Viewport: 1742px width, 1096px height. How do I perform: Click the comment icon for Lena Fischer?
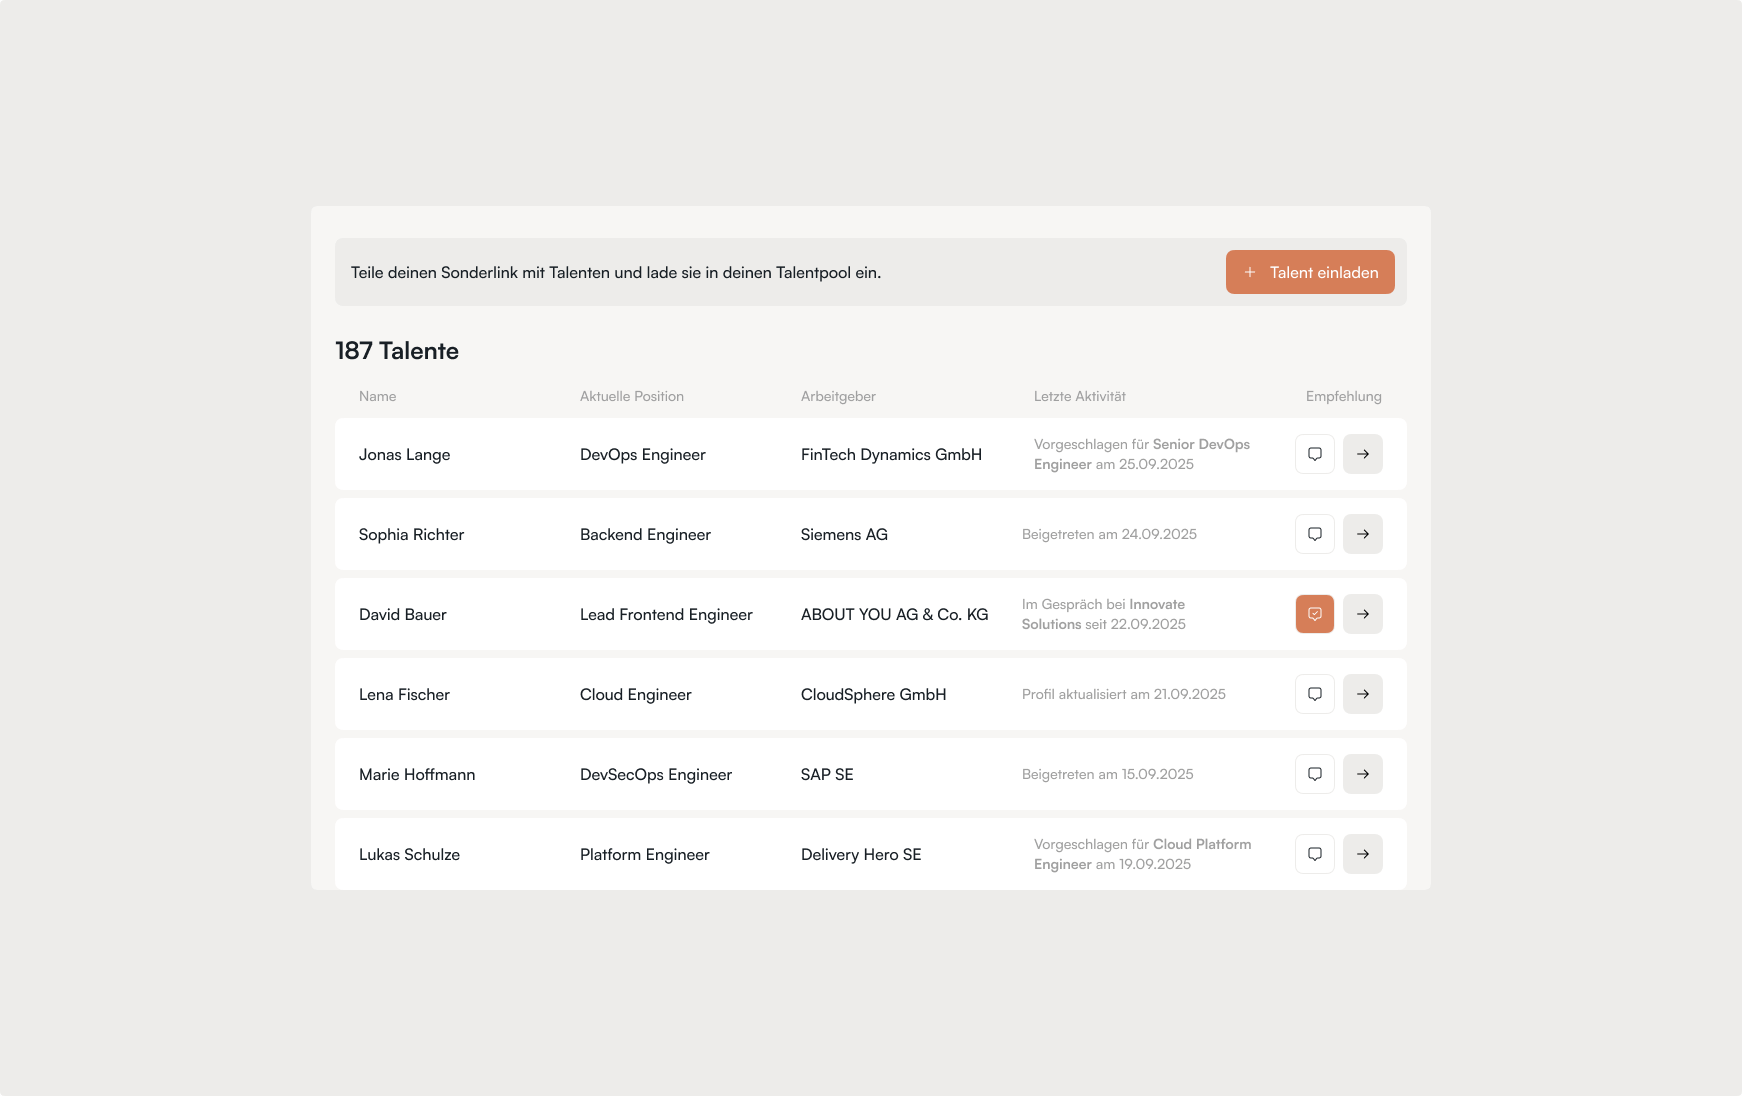coord(1314,694)
